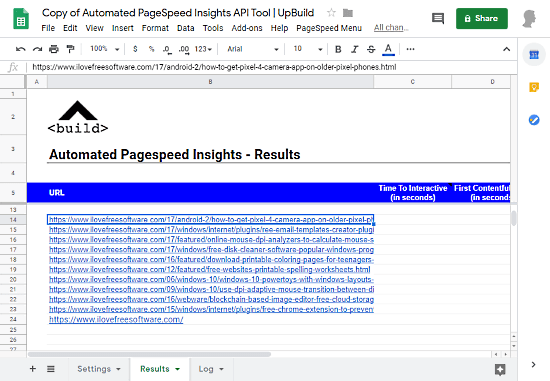Collapse the side panel chevron

pos(534,365)
